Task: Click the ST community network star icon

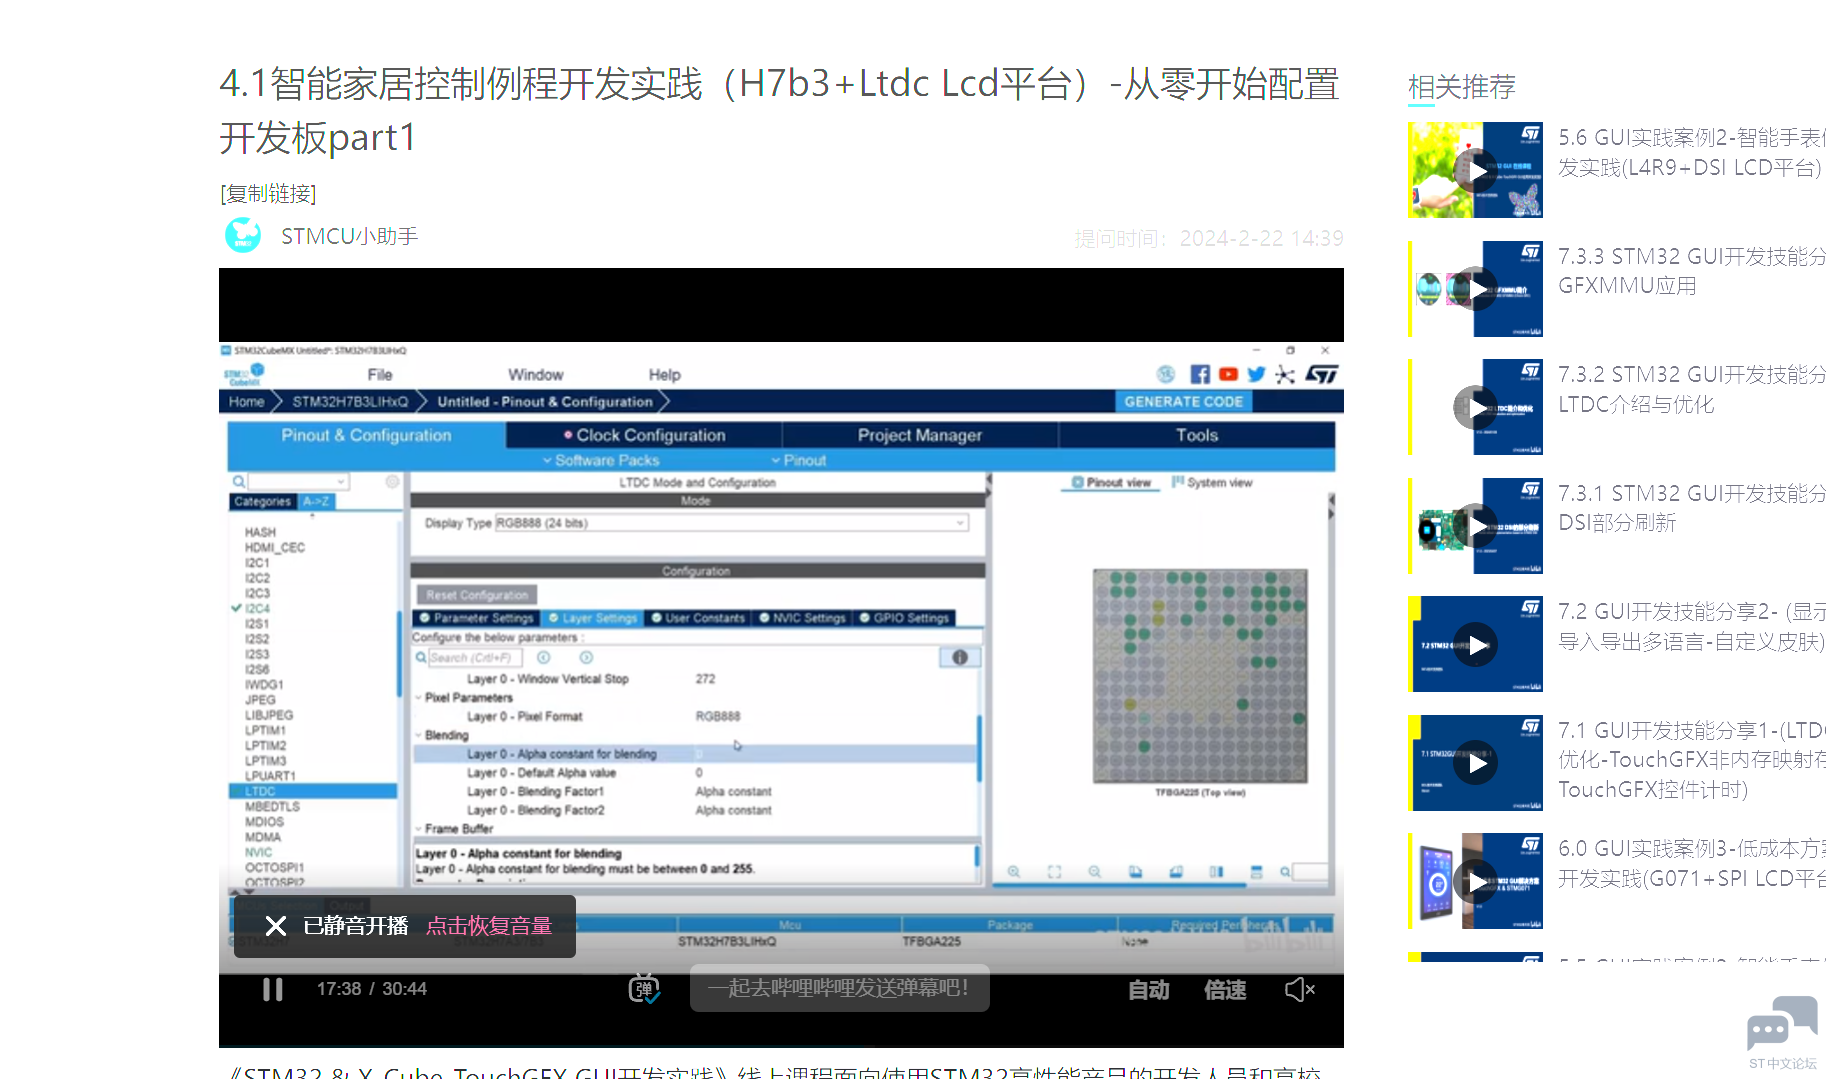Action: click(1285, 374)
